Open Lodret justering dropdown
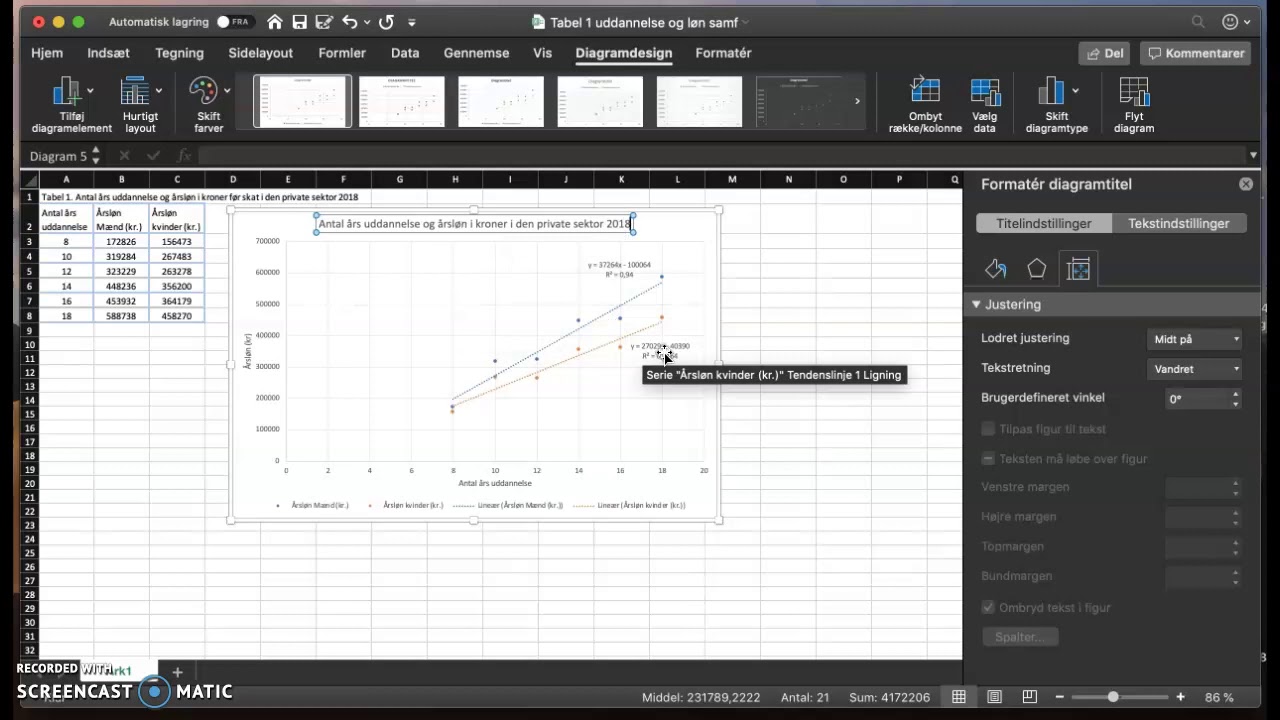 [x=1196, y=339]
